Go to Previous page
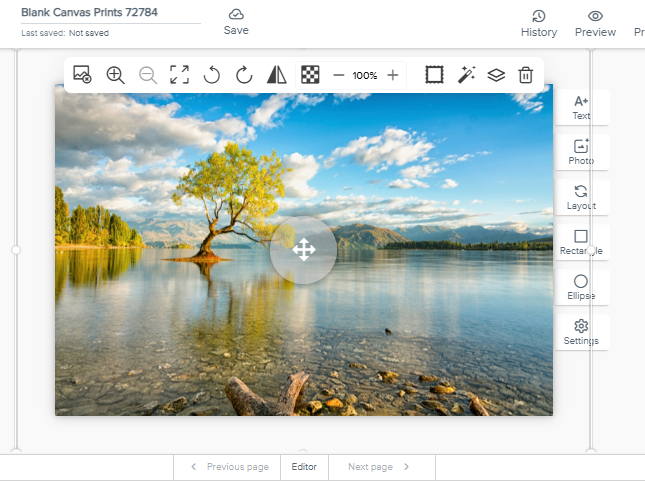Viewport: 645px width, 481px height. click(227, 467)
